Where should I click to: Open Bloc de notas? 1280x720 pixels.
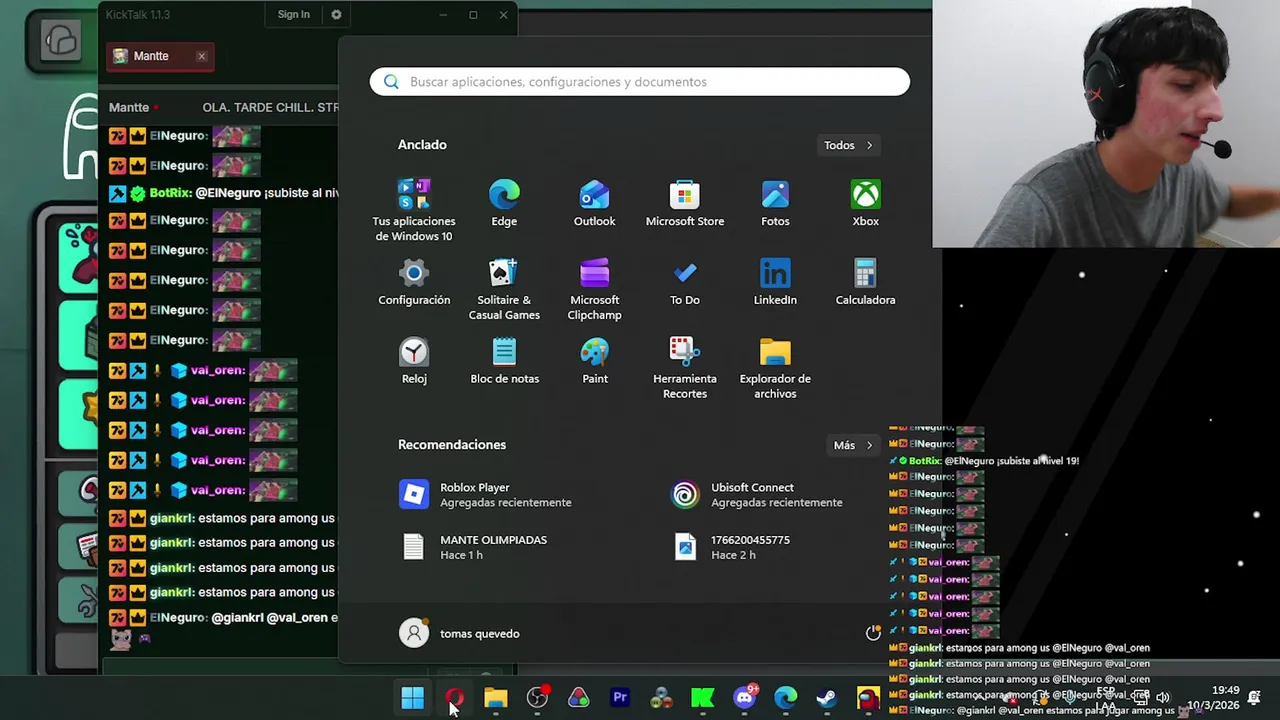point(504,361)
